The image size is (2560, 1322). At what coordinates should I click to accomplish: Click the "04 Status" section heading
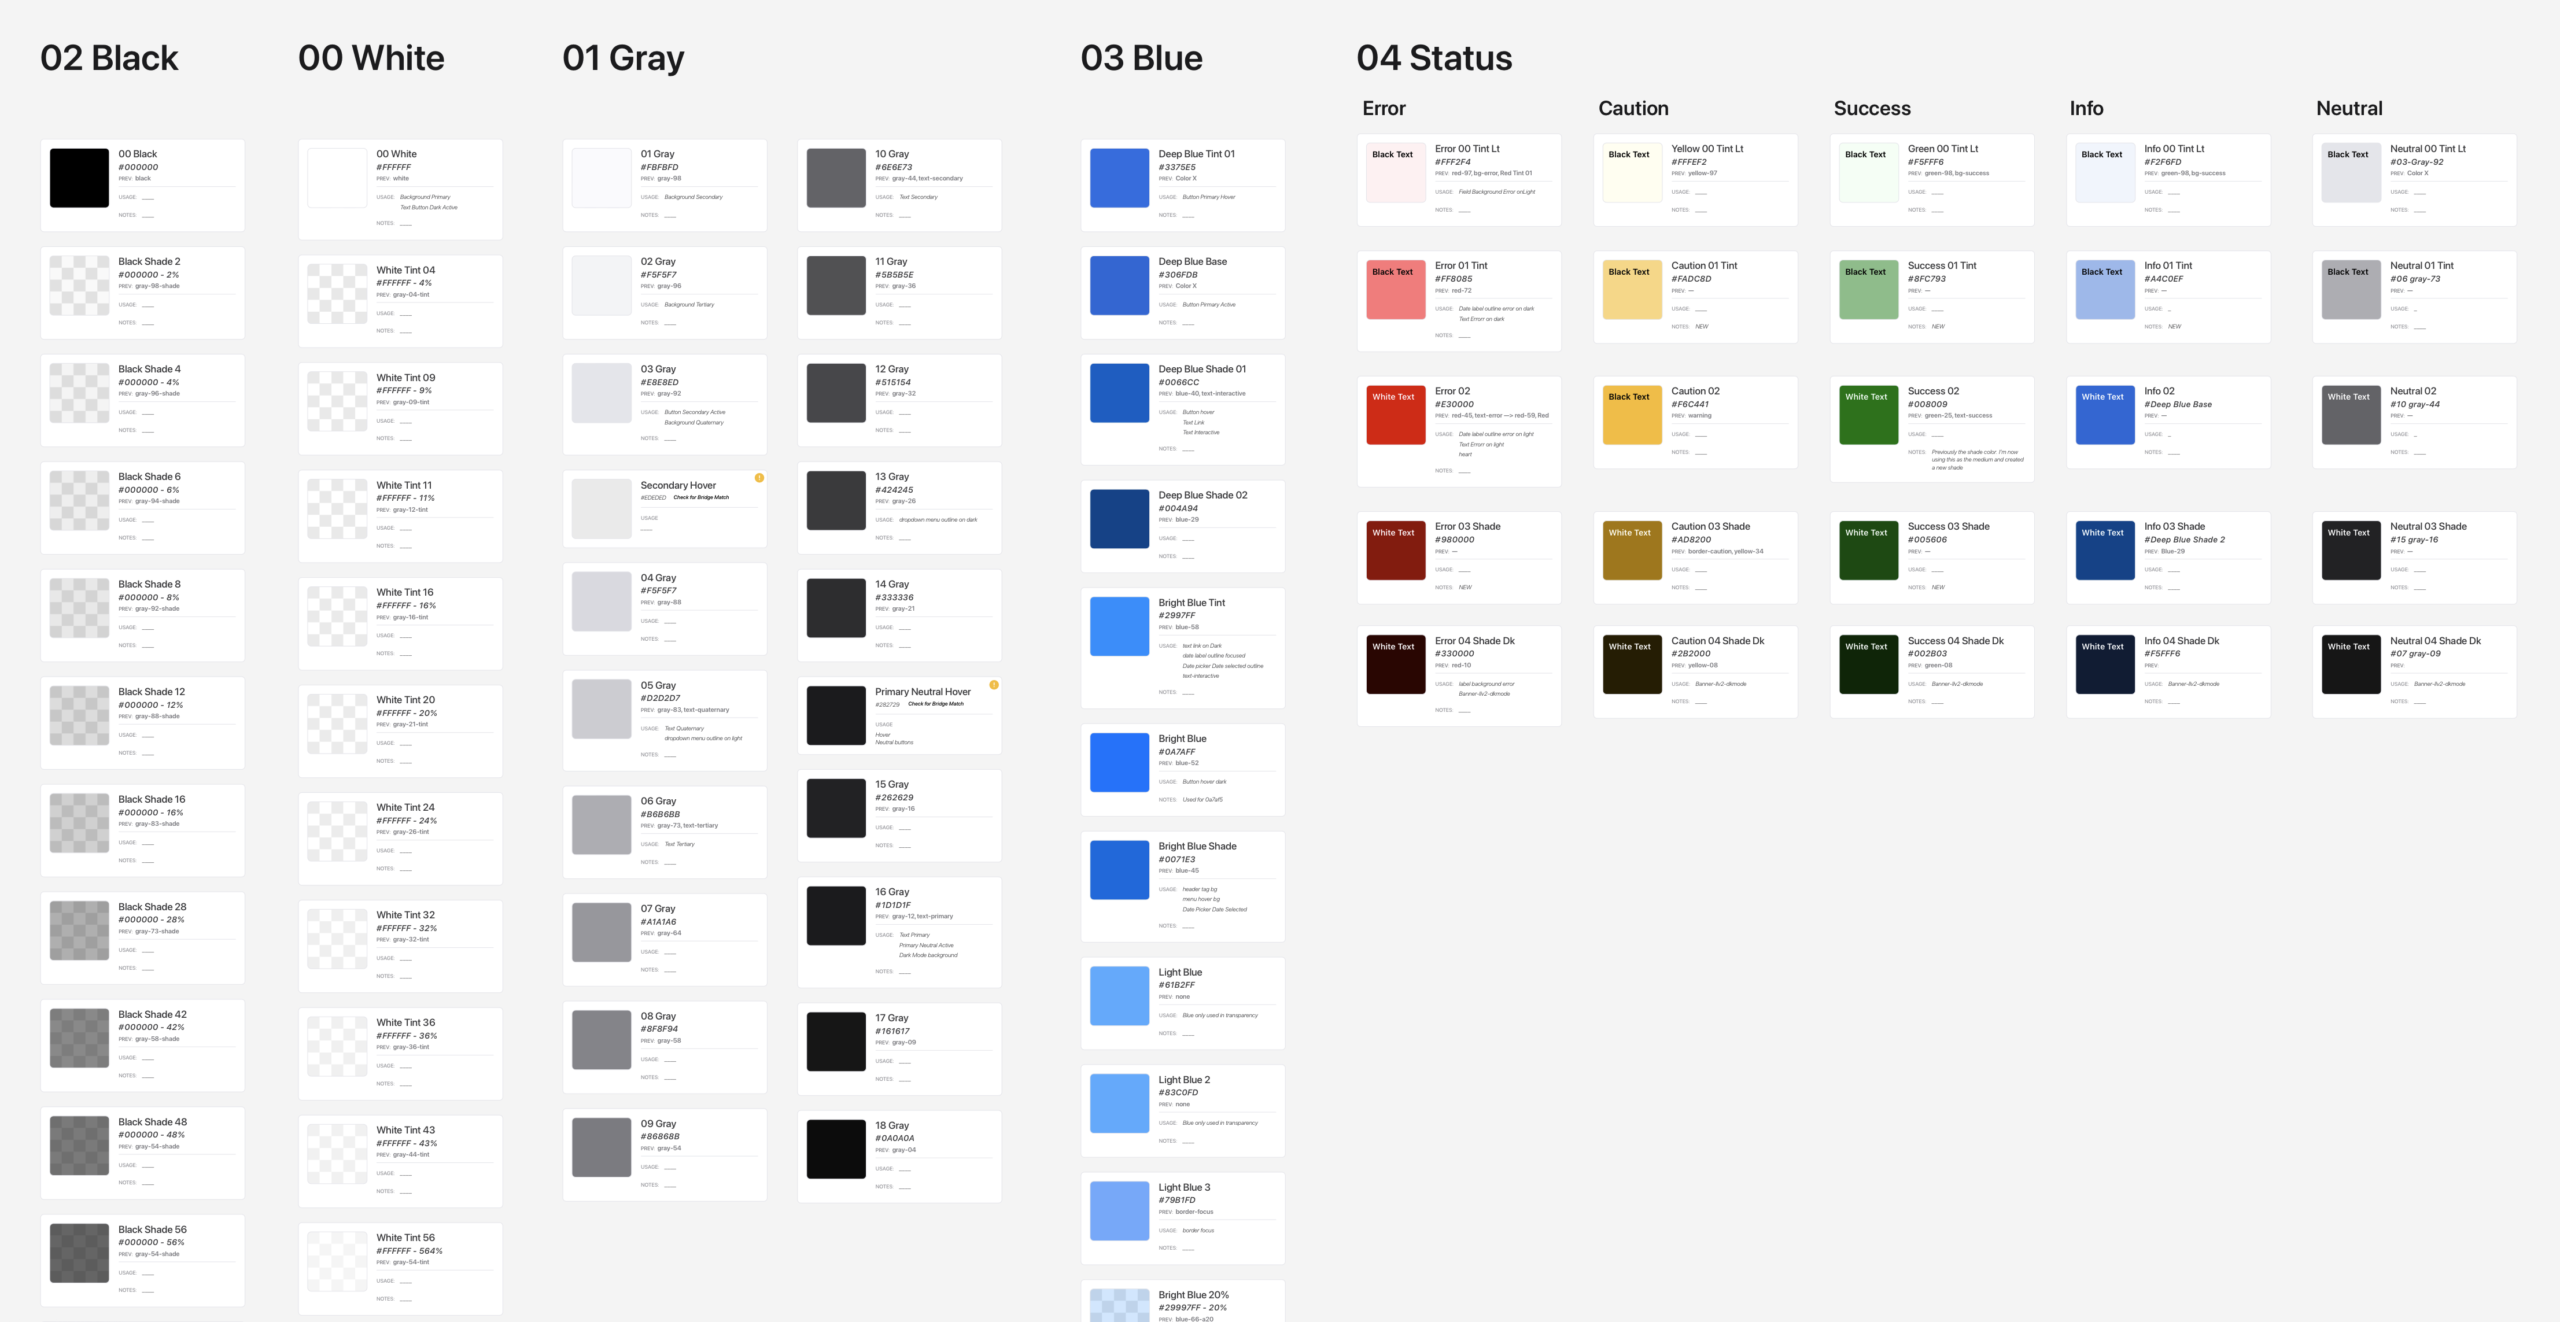click(1433, 58)
